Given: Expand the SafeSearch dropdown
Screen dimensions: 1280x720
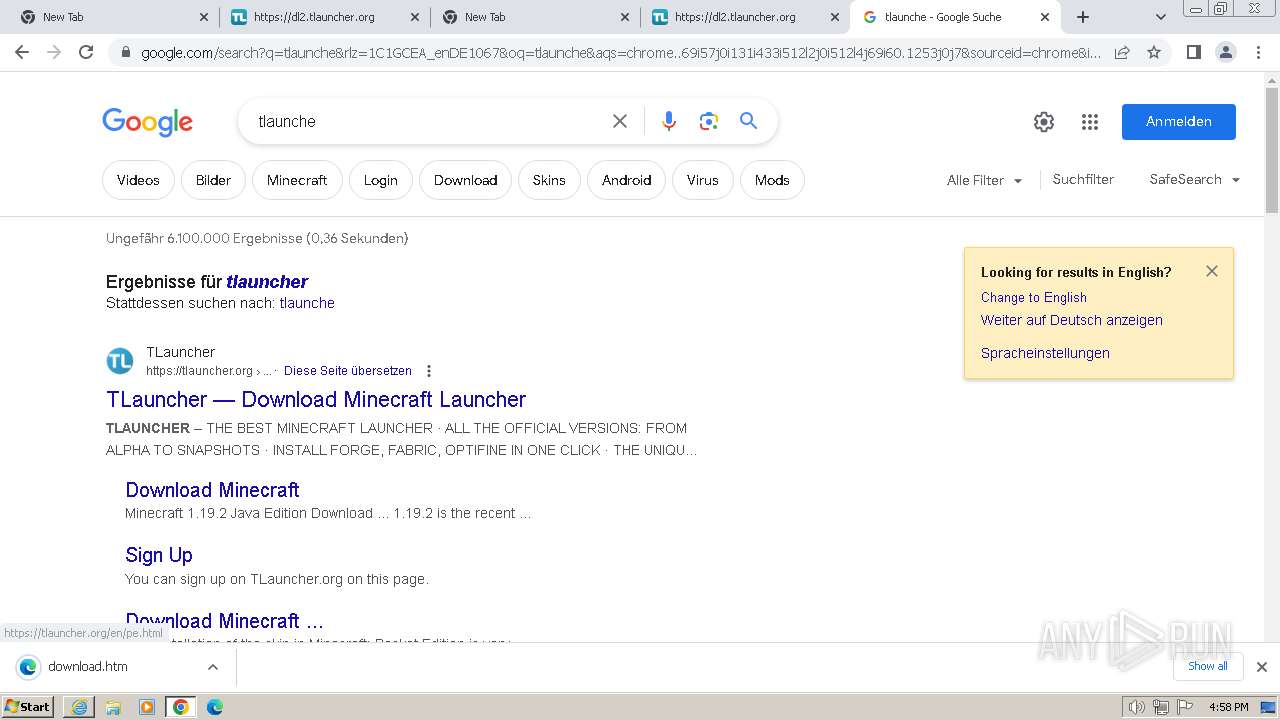Looking at the screenshot, I should (1195, 179).
